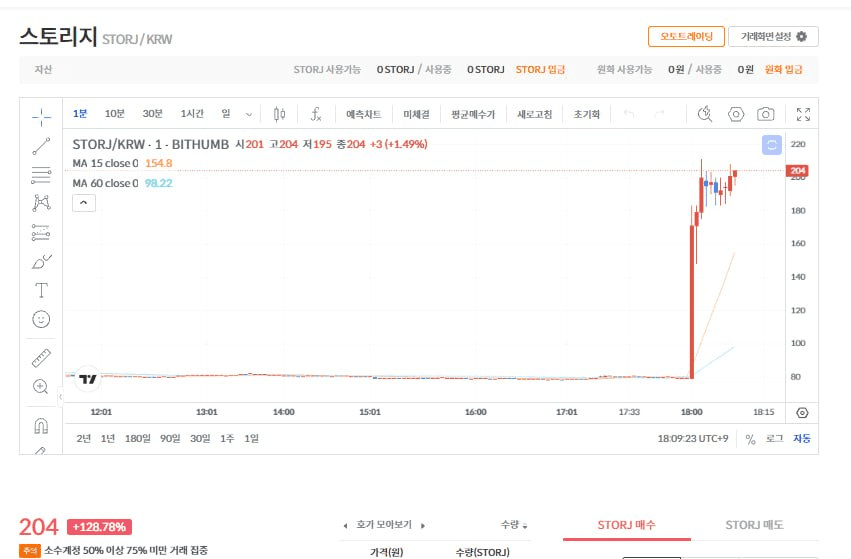Image resolution: width=851 pixels, height=559 pixels.
Task: Click the TradingView logo on chart
Action: [87, 379]
